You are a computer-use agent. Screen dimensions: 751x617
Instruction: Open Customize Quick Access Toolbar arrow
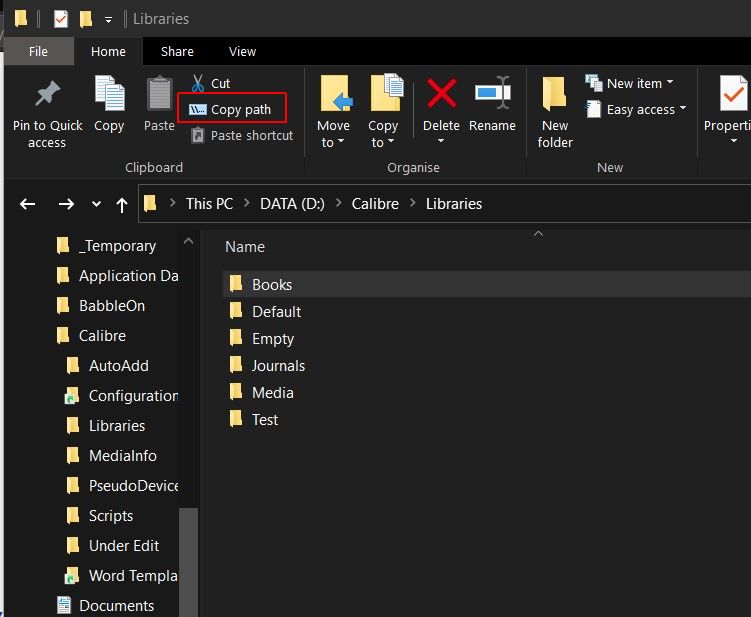pos(109,20)
